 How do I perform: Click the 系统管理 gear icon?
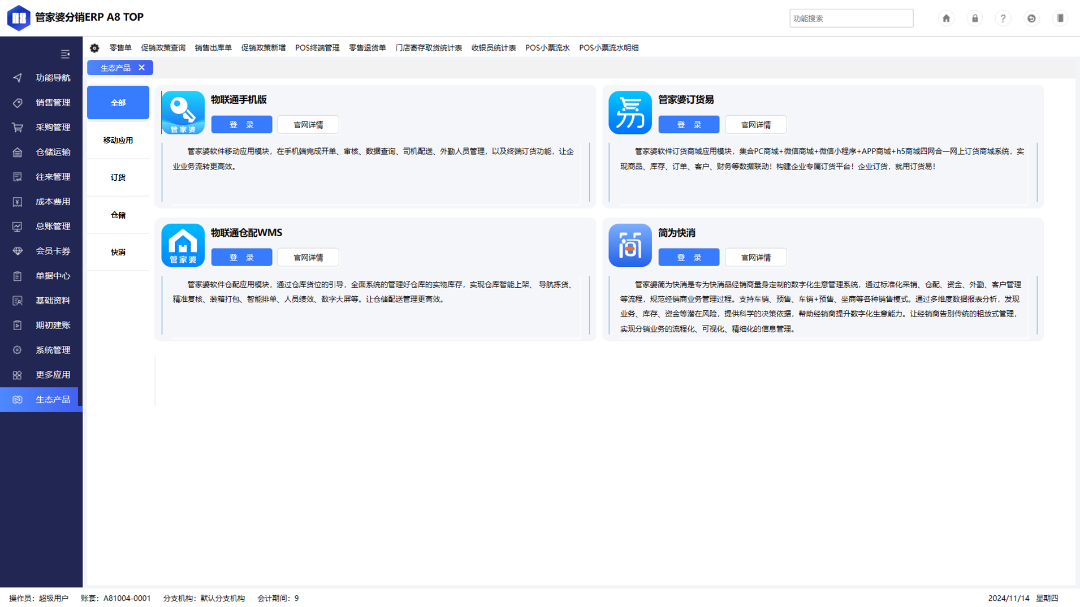pyautogui.click(x=17, y=350)
